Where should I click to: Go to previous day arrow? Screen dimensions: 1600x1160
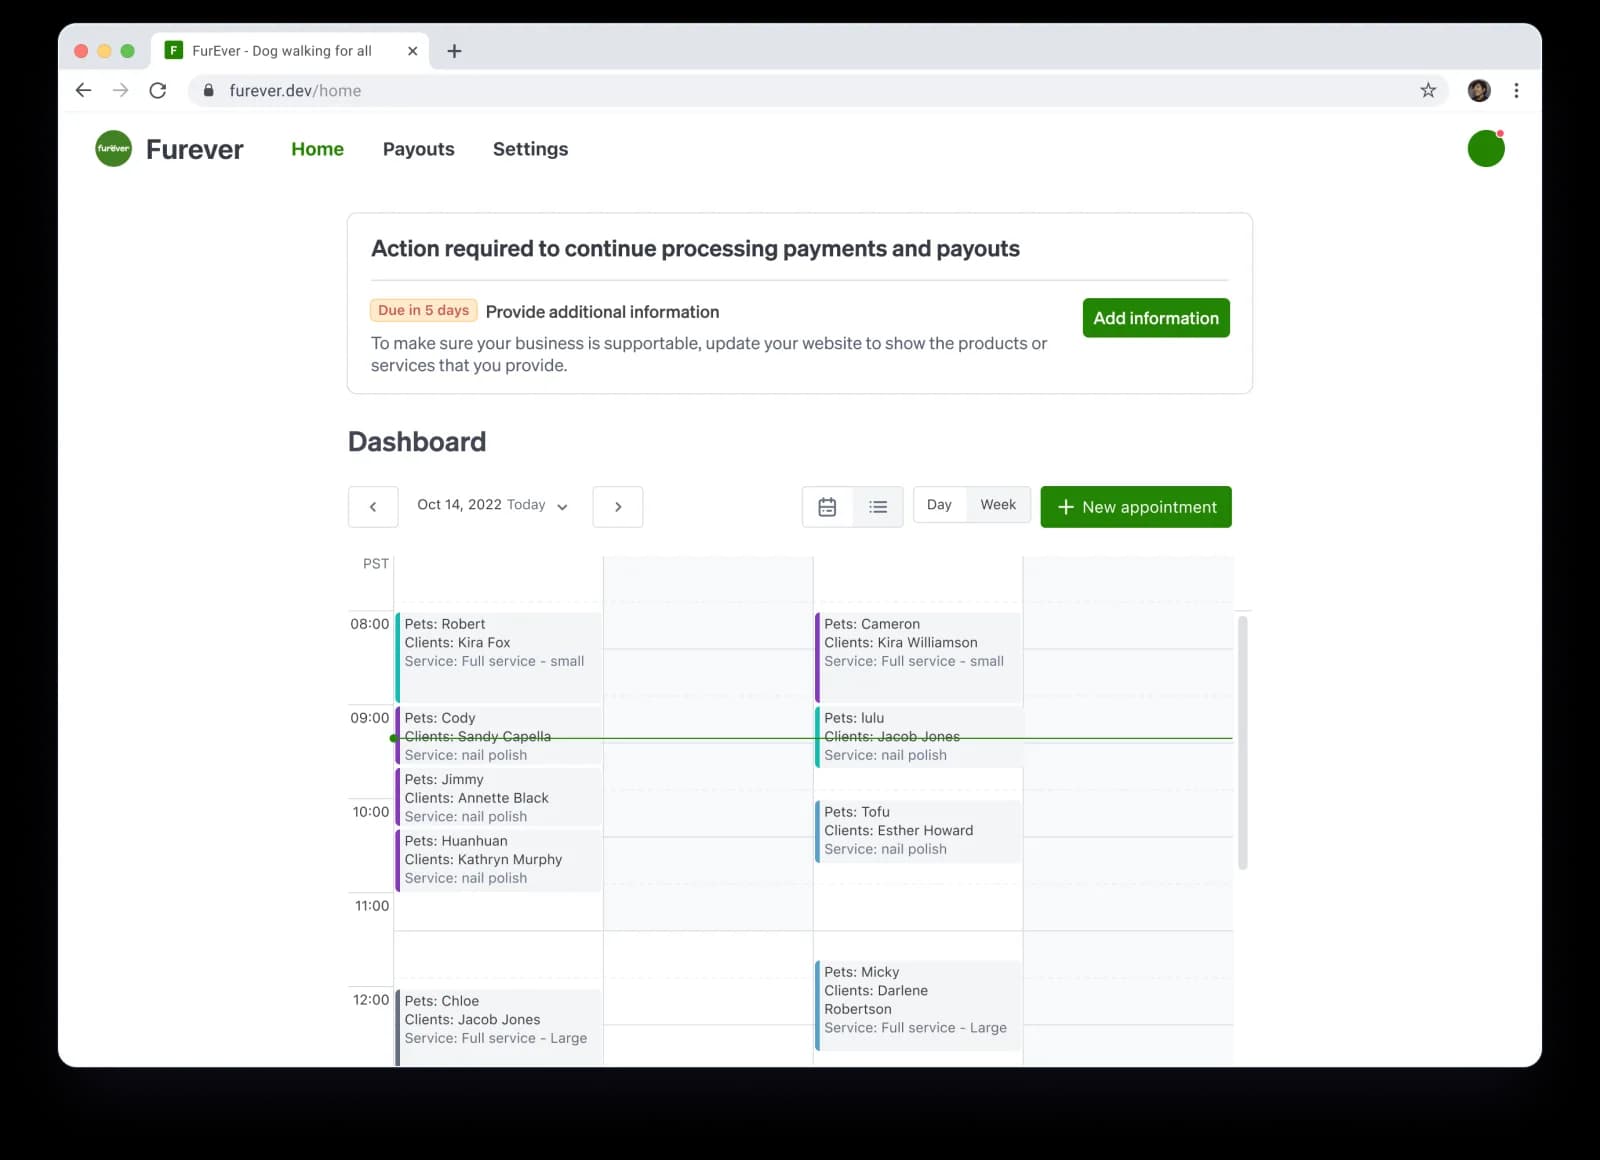(373, 507)
